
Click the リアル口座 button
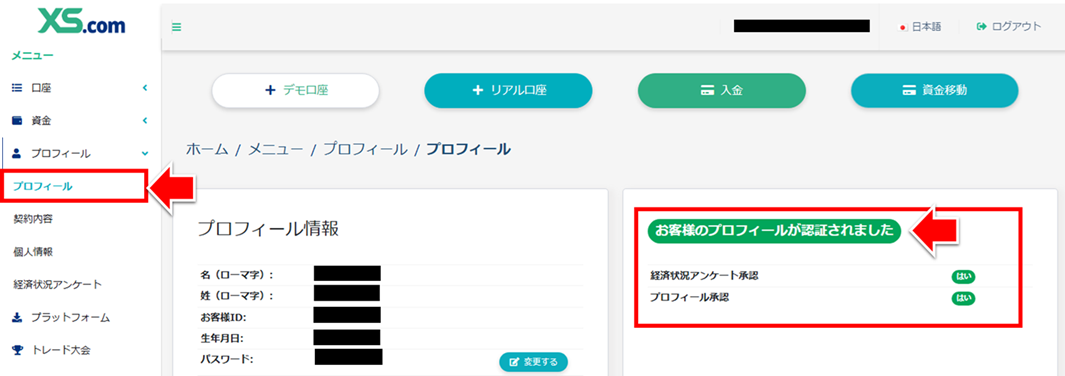pos(509,90)
